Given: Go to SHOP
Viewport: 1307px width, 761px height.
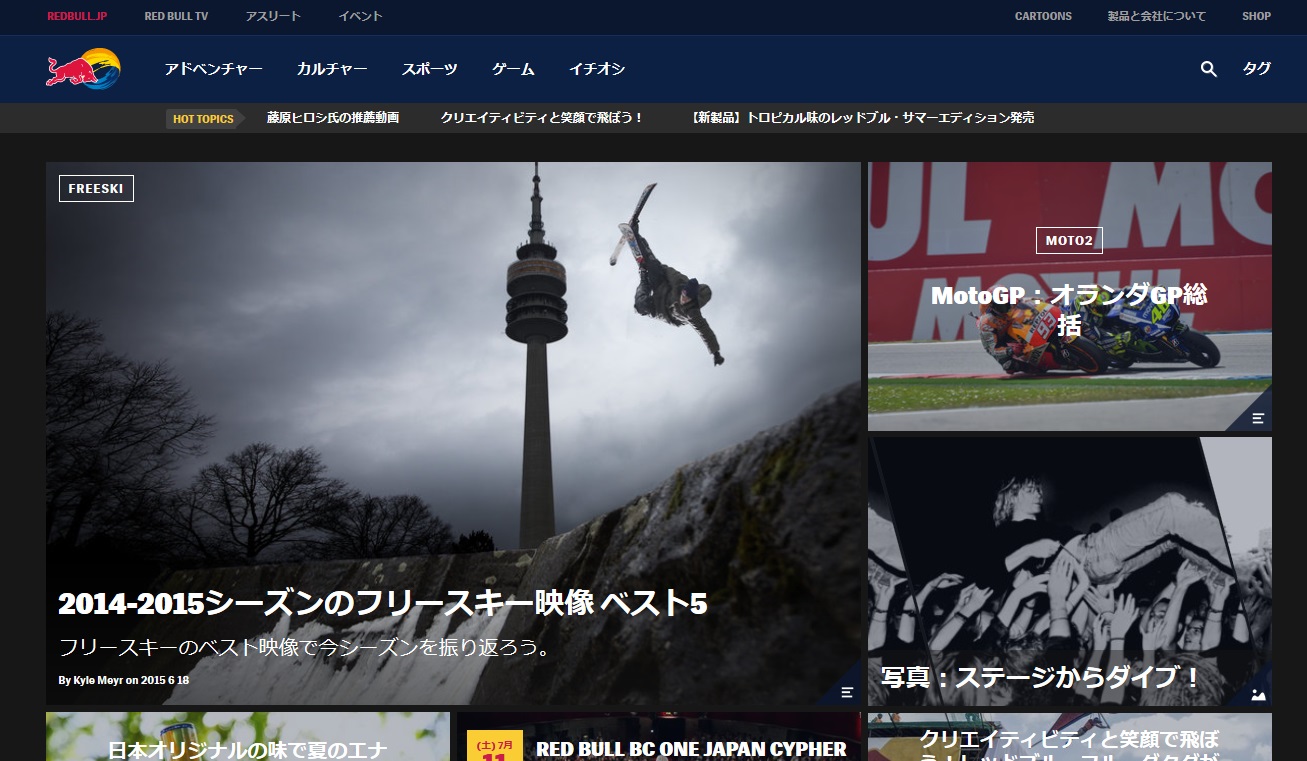Looking at the screenshot, I should pos(1256,16).
